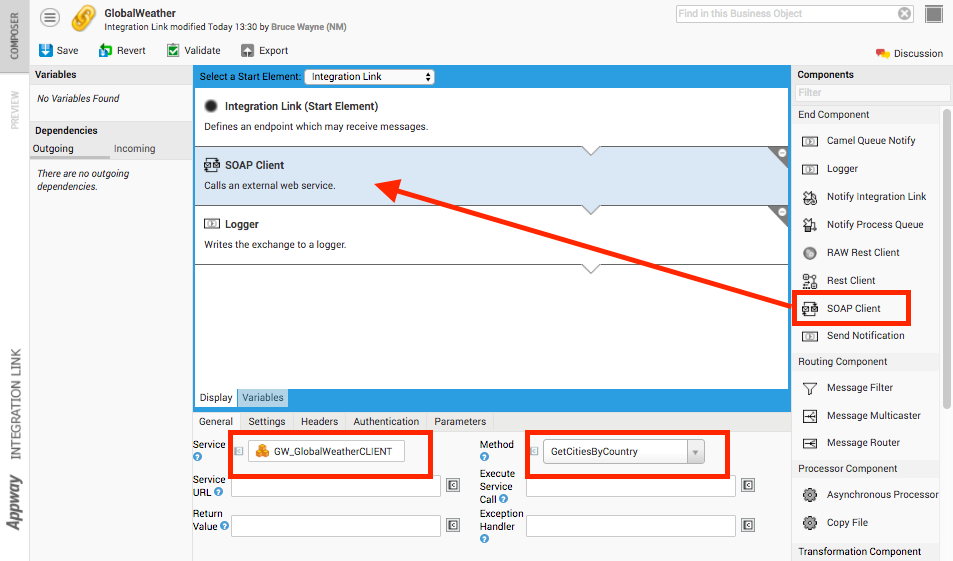
Task: Click the Execute Service Call input field
Action: [631, 486]
